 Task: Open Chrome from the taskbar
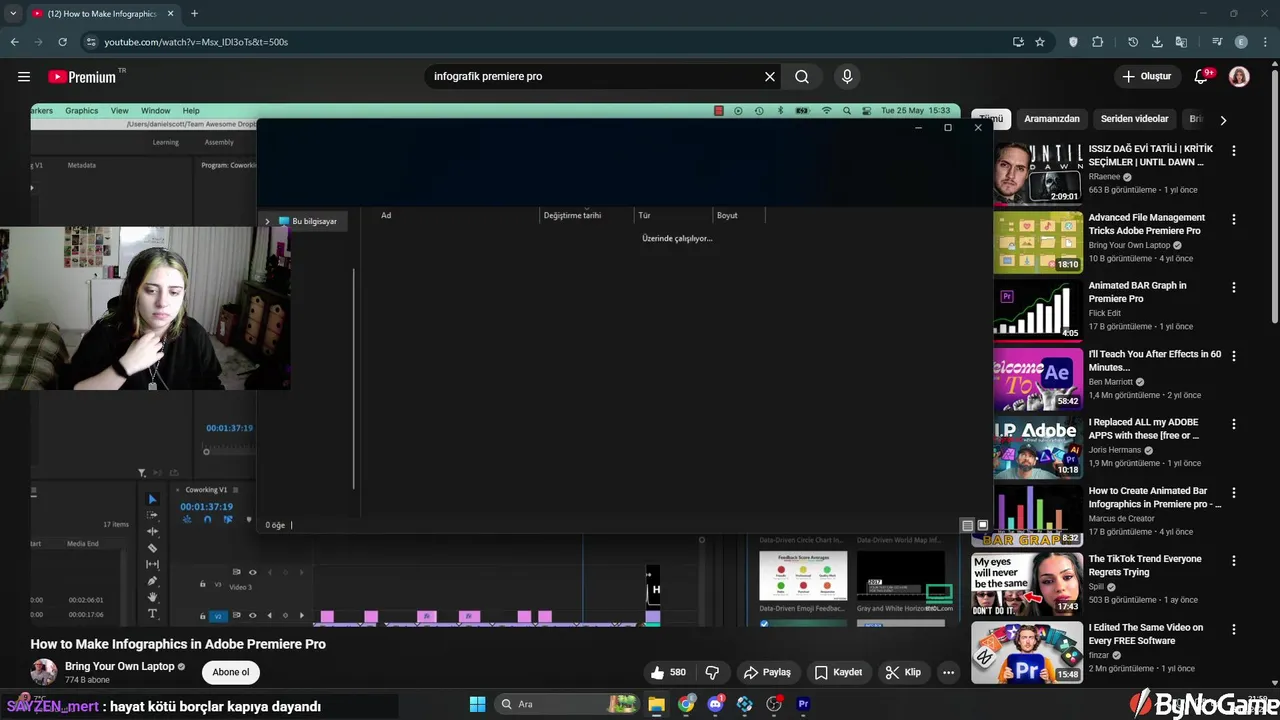[686, 704]
